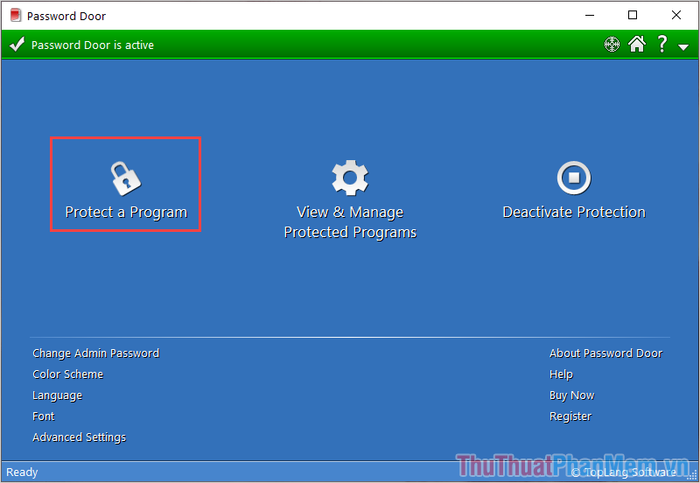Open Advanced Settings link

coord(79,437)
